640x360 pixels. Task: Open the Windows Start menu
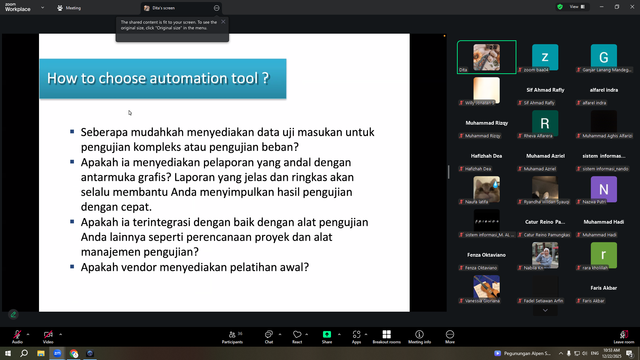pos(8,353)
